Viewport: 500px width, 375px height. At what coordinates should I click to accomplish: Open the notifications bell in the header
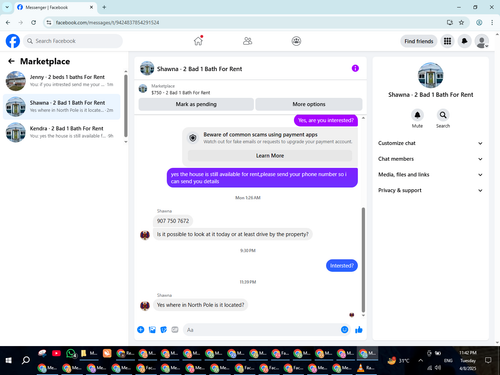[x=464, y=41]
